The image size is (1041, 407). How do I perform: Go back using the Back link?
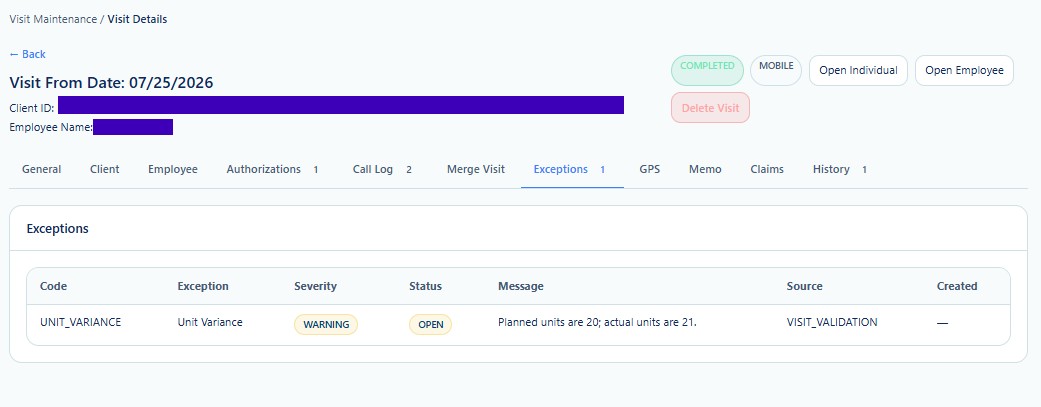point(27,54)
